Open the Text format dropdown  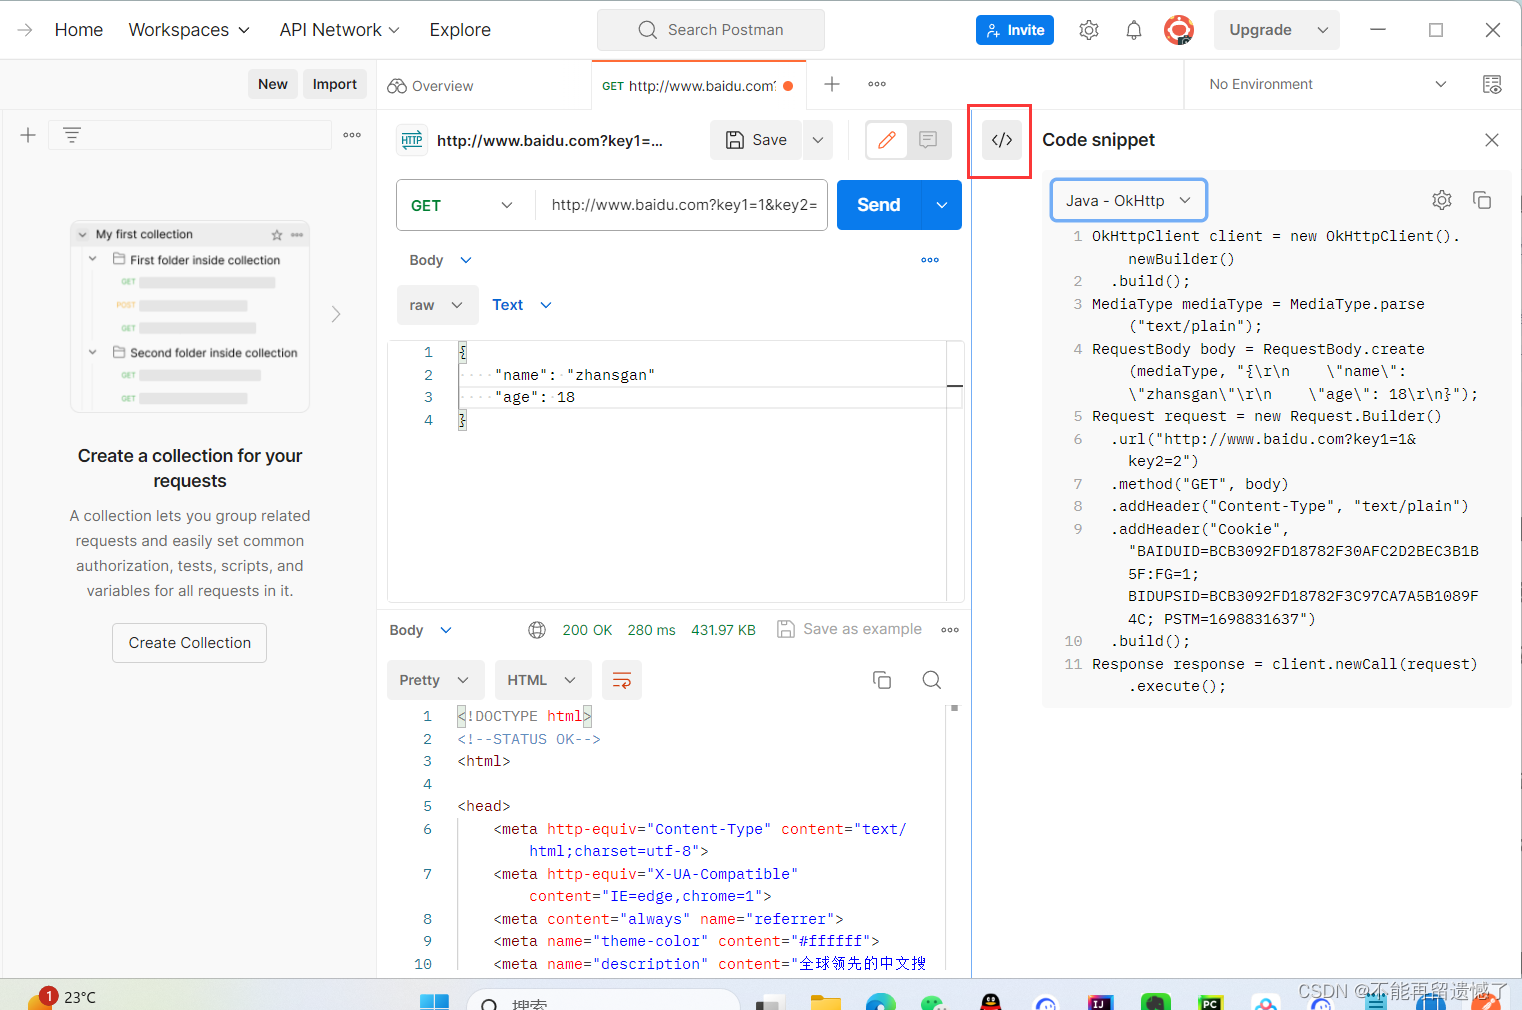tap(522, 305)
